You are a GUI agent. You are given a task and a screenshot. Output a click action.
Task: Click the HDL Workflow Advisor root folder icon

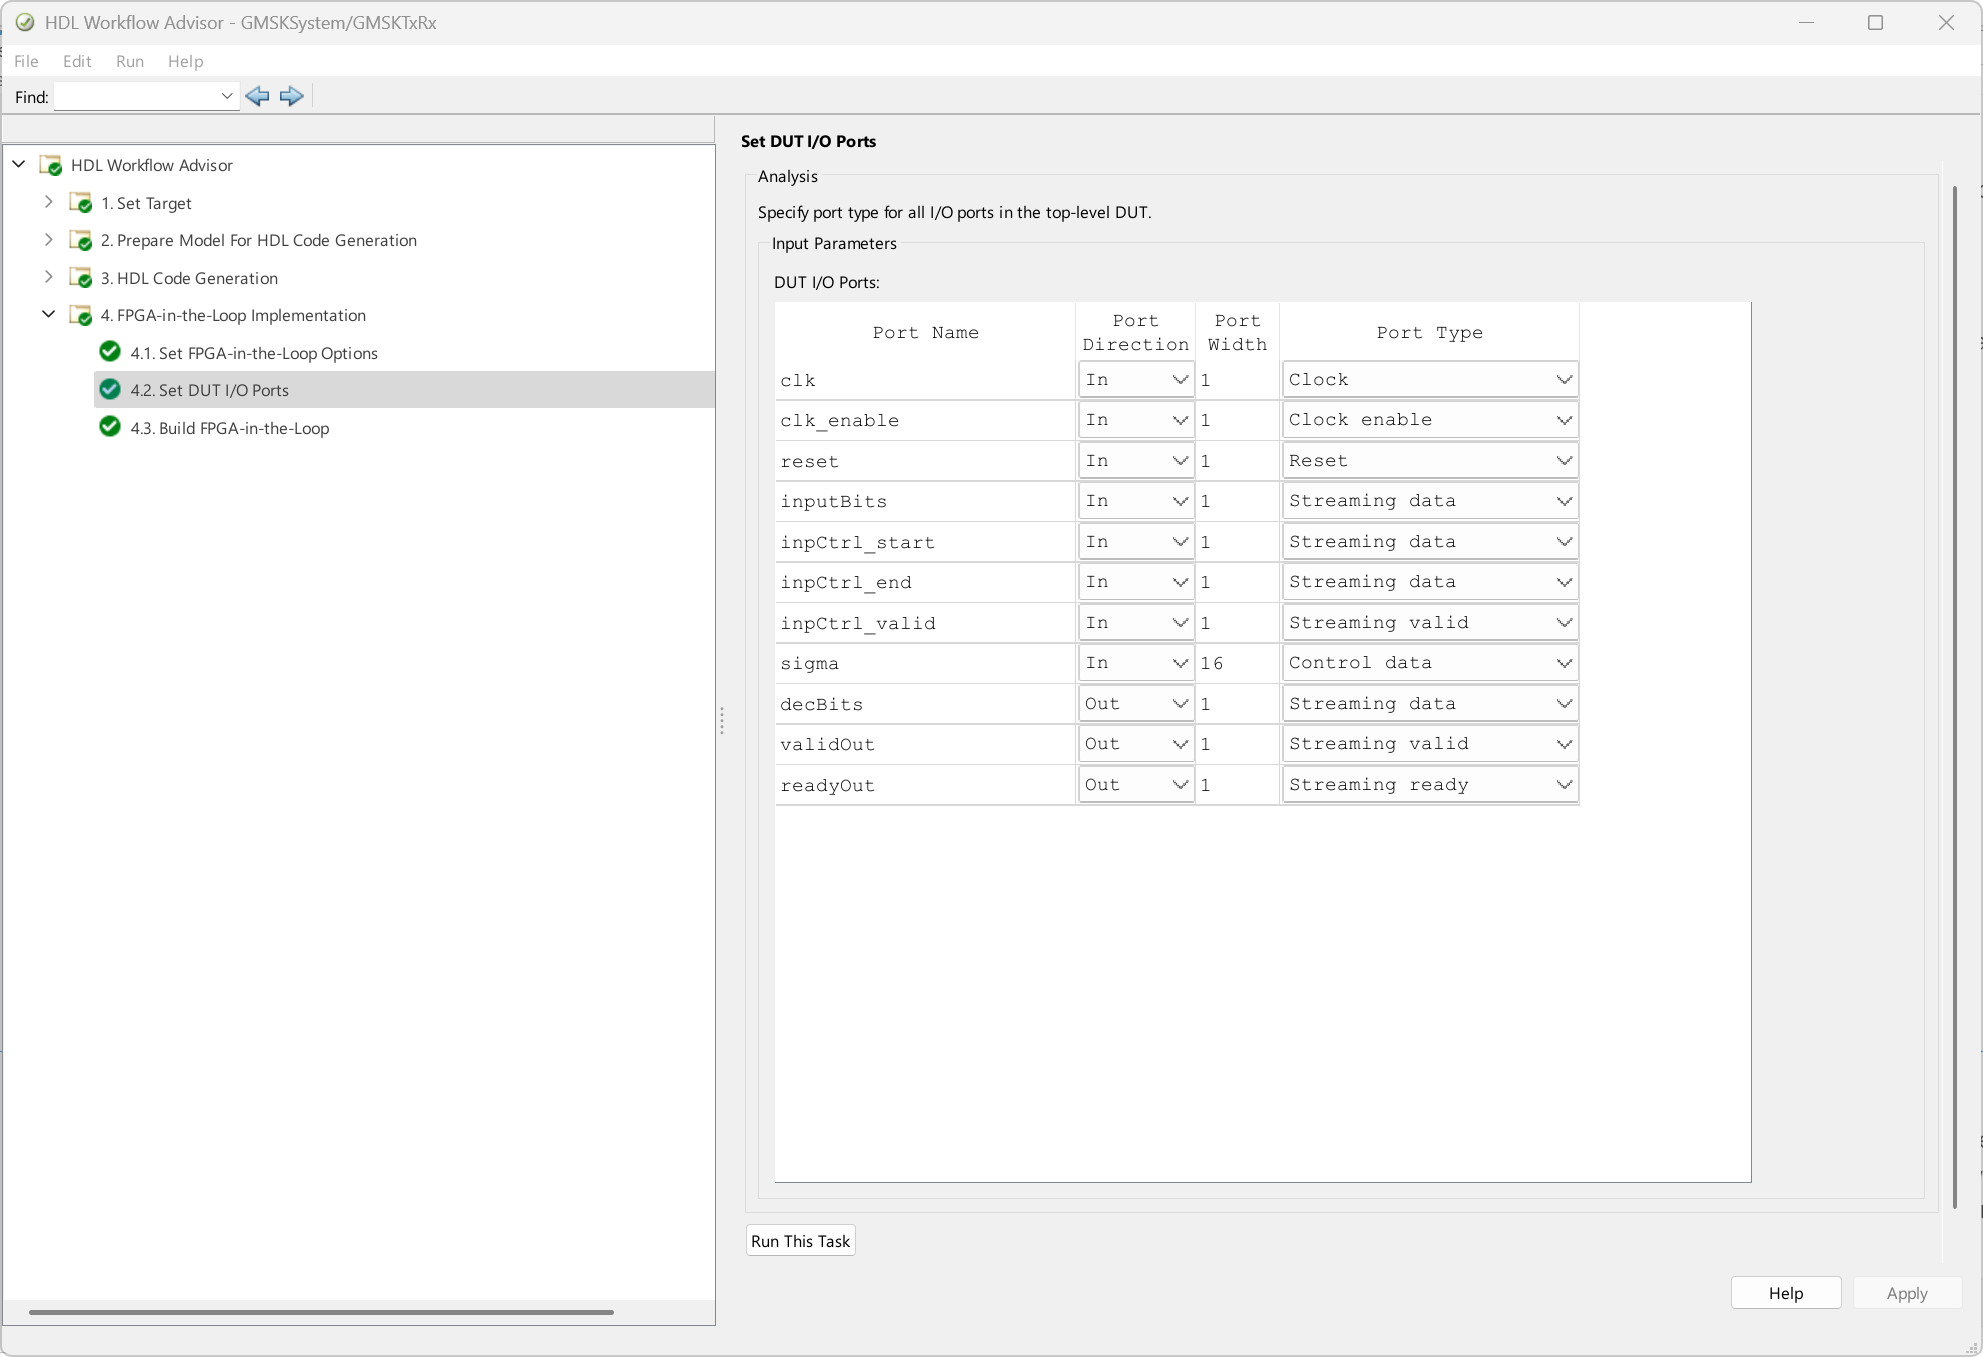click(51, 165)
